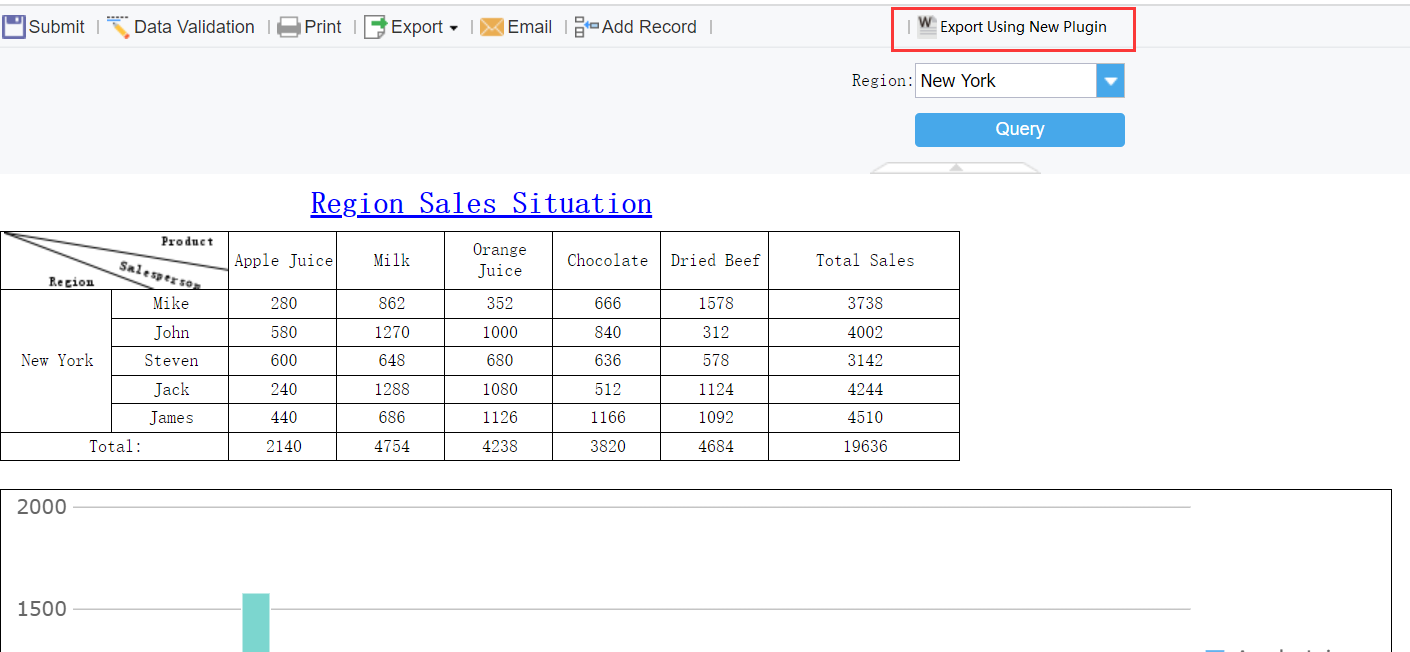The height and width of the screenshot is (652, 1410).
Task: Click the Data Validation pencil icon
Action: point(118,27)
